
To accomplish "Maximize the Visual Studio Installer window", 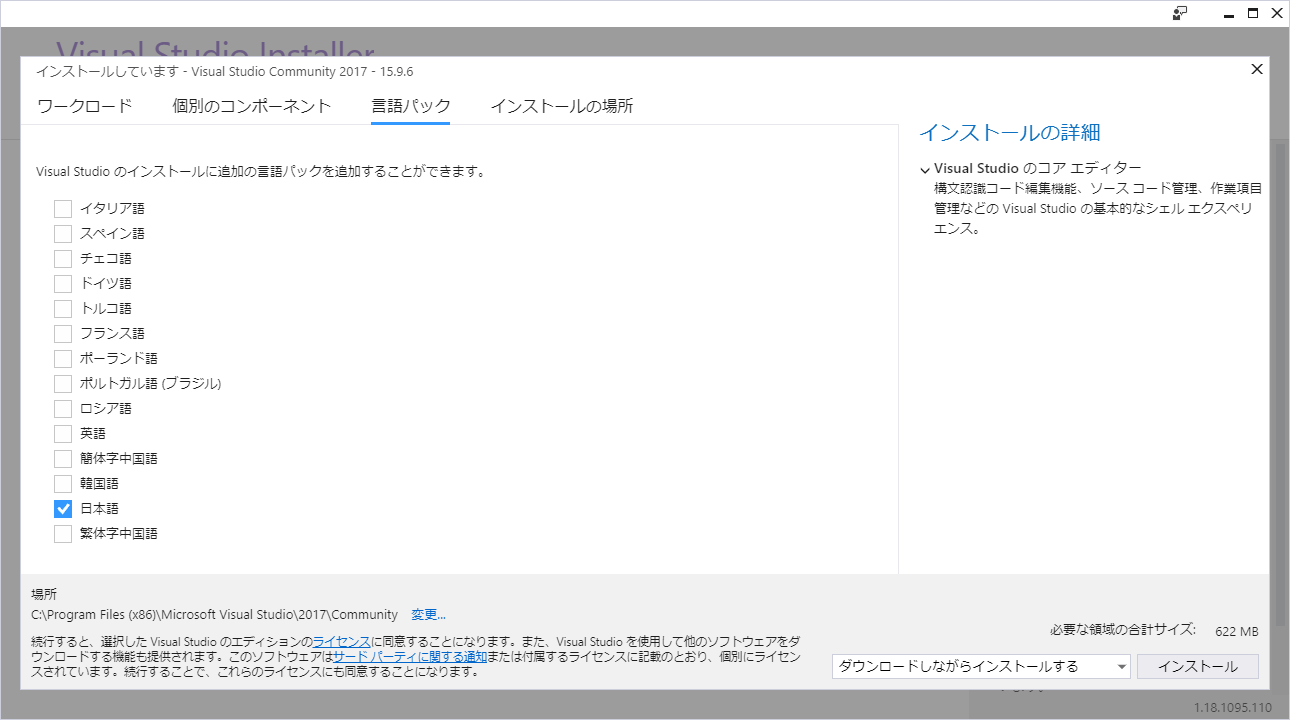I will pyautogui.click(x=1253, y=13).
